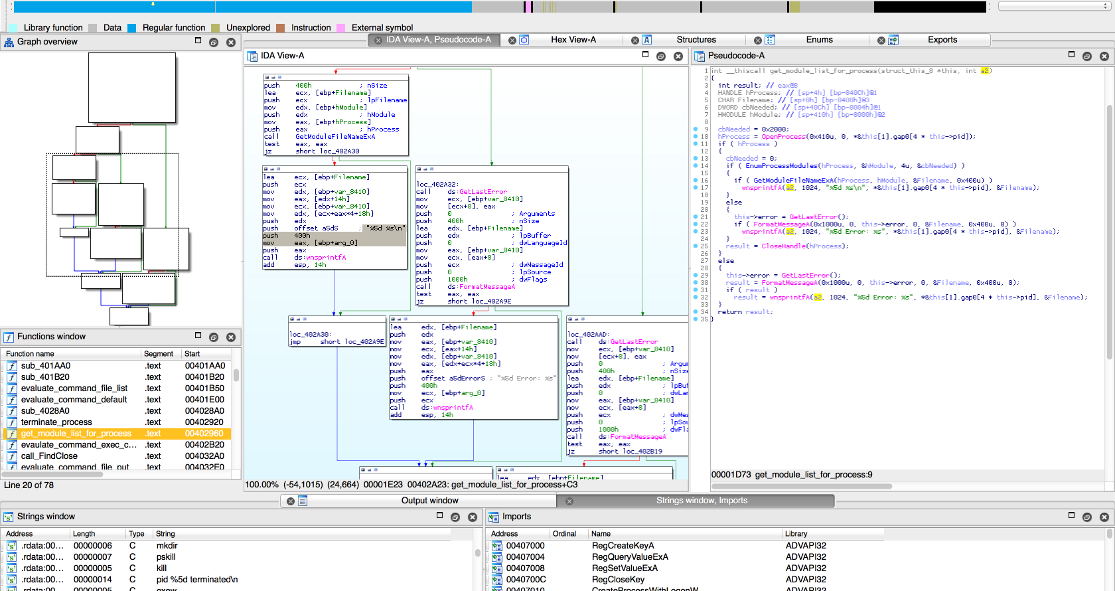Screen dimensions: 1115x591
Task: Click the Structures tab icon
Action: pyautogui.click(x=647, y=40)
